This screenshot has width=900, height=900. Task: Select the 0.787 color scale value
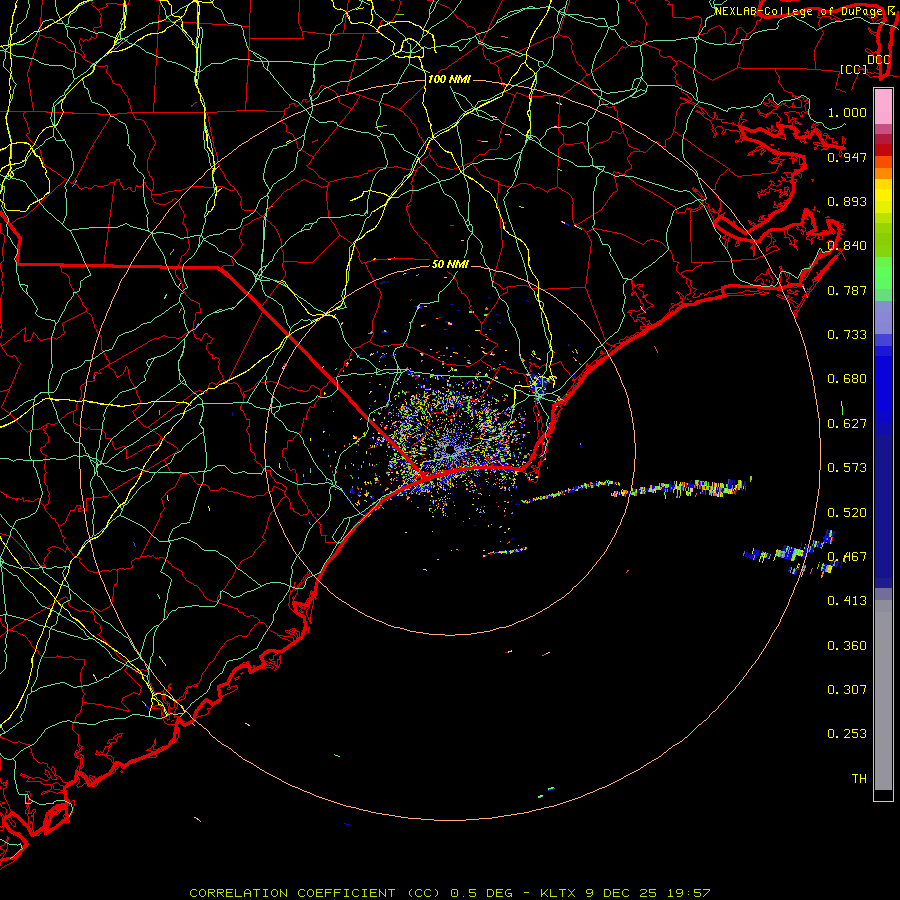(x=847, y=290)
